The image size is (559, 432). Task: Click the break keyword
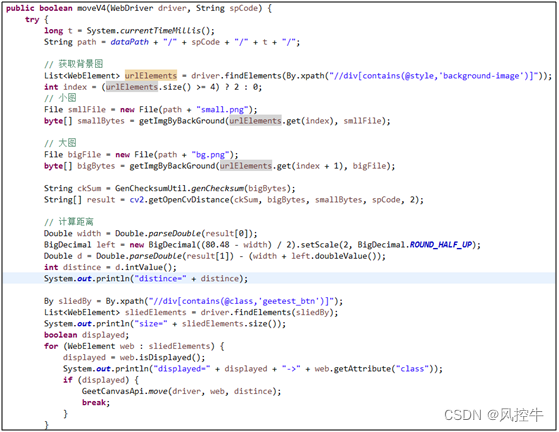click(x=96, y=402)
